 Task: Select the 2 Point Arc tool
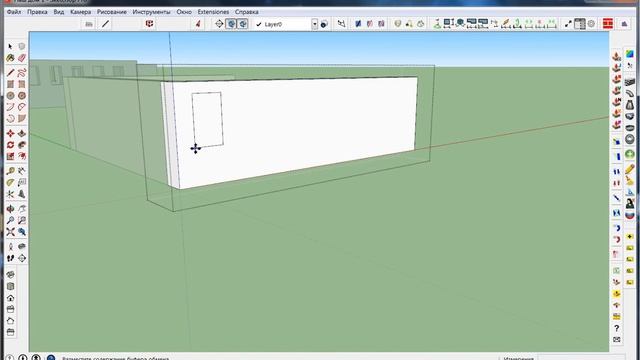[22, 107]
